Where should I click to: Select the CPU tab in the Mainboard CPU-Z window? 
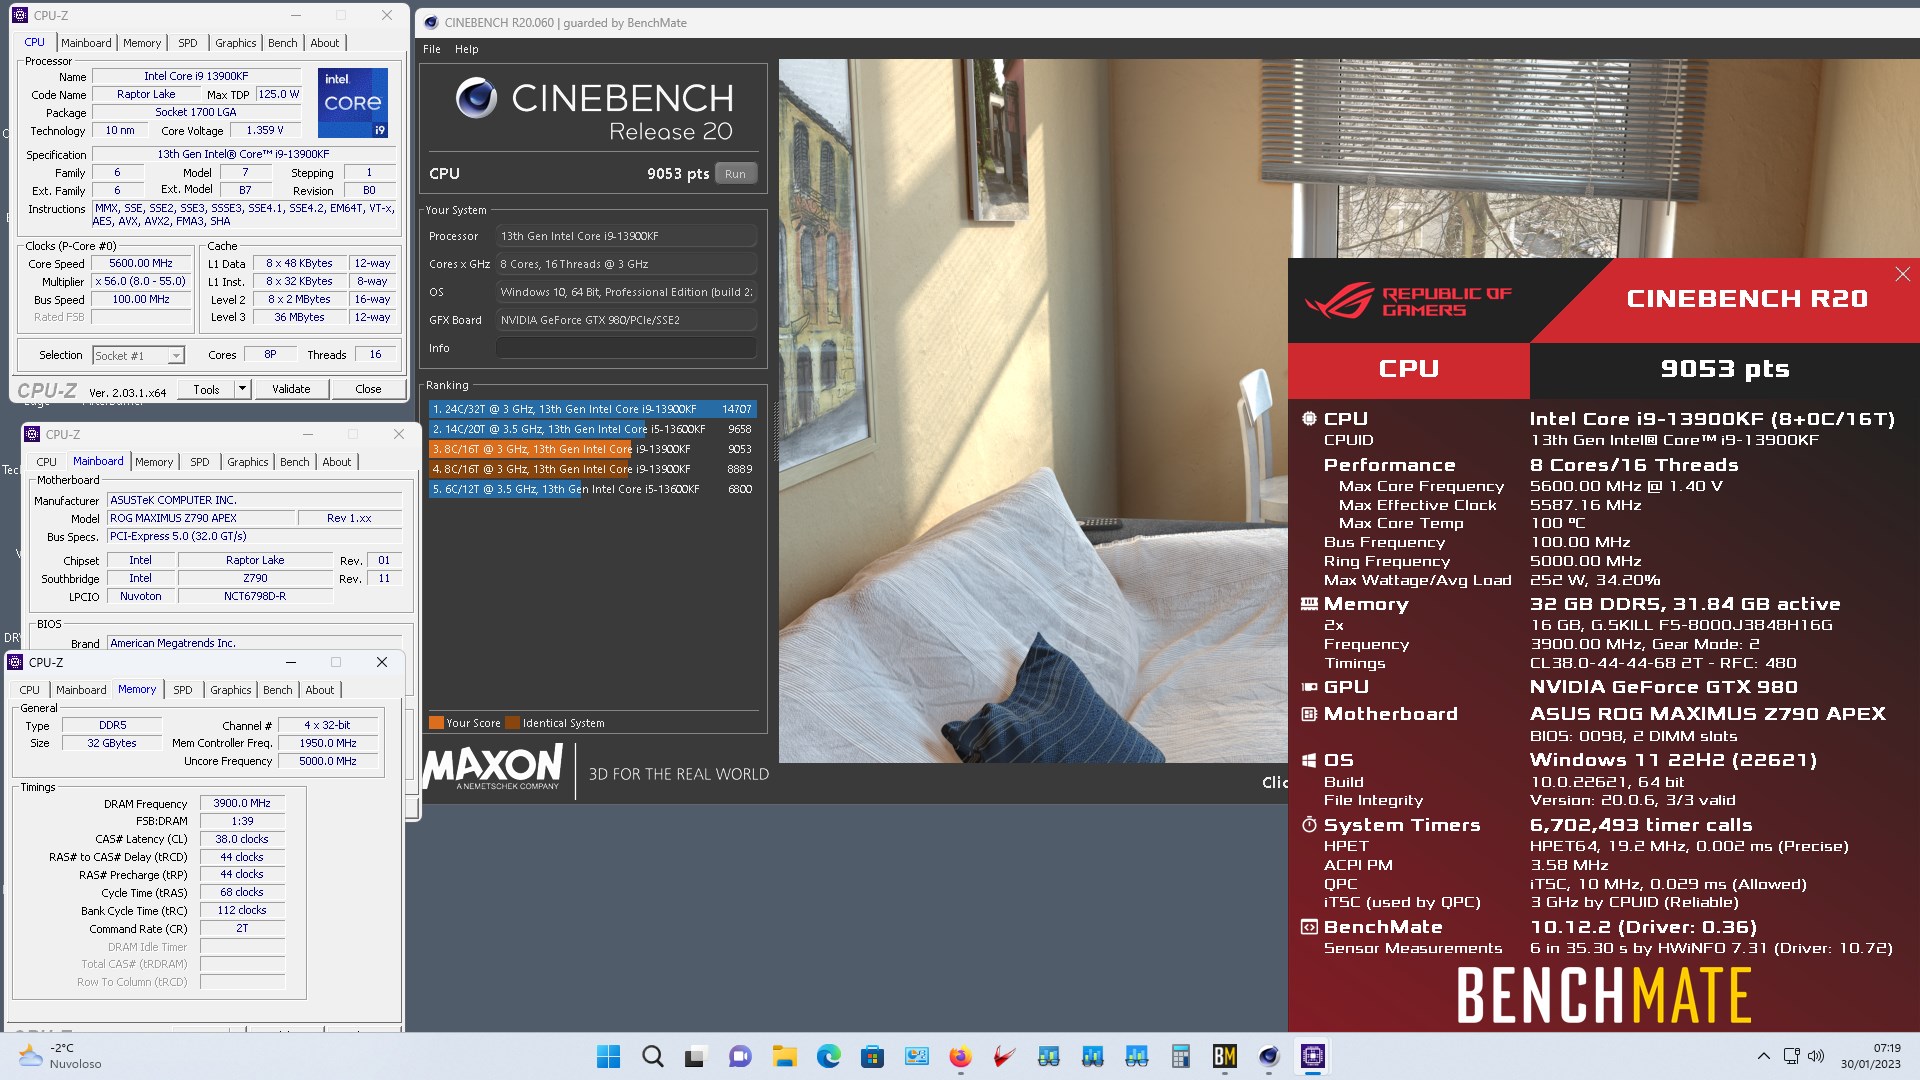click(46, 462)
